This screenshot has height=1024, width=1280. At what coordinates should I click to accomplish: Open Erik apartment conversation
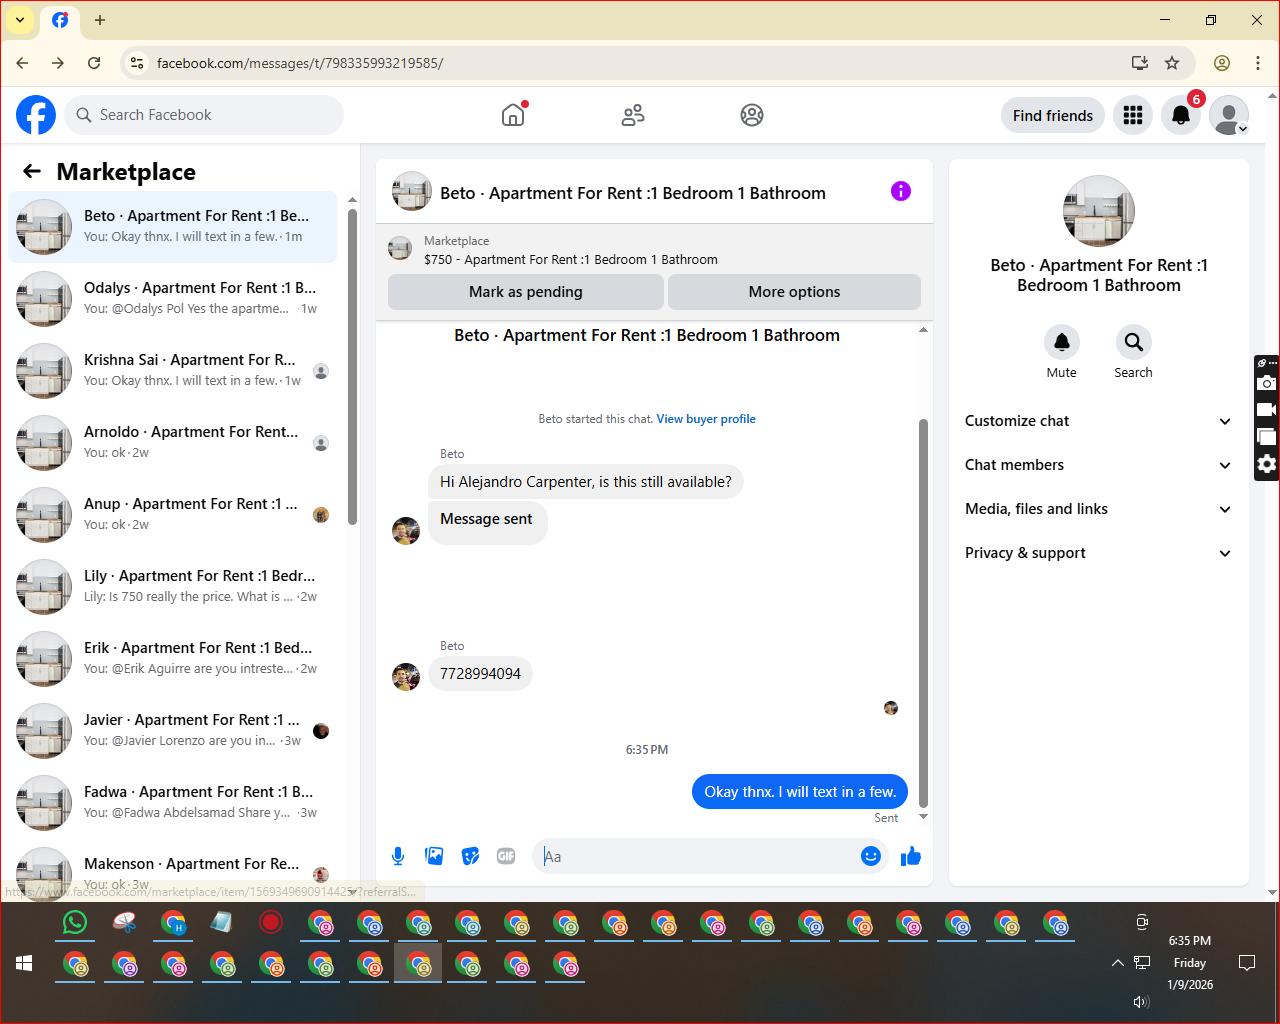(173, 659)
